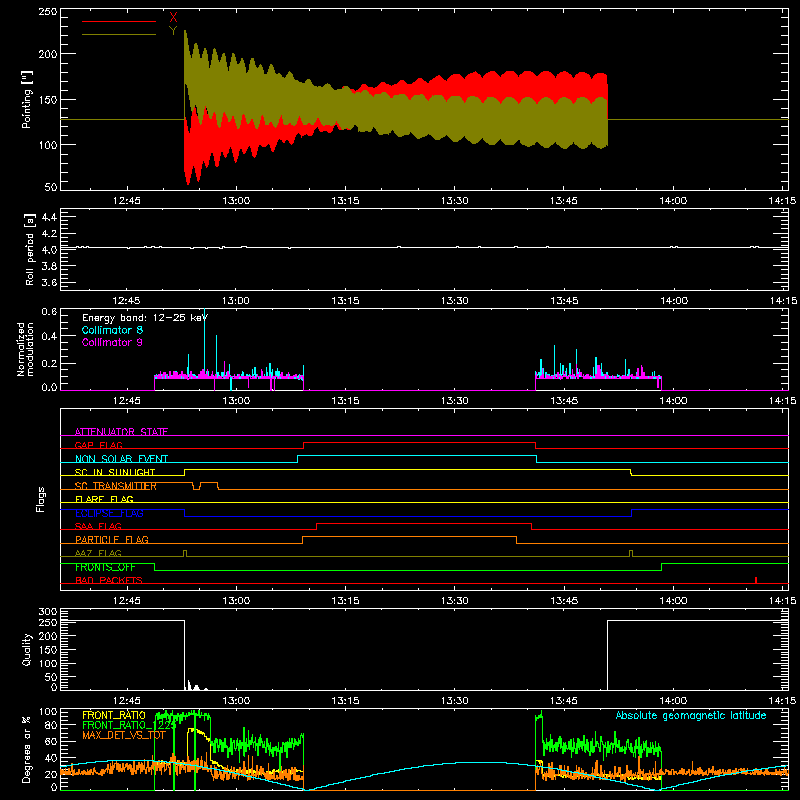Click 13:45 time label under modulation plot
The width and height of the screenshot is (800, 800).
(564, 401)
